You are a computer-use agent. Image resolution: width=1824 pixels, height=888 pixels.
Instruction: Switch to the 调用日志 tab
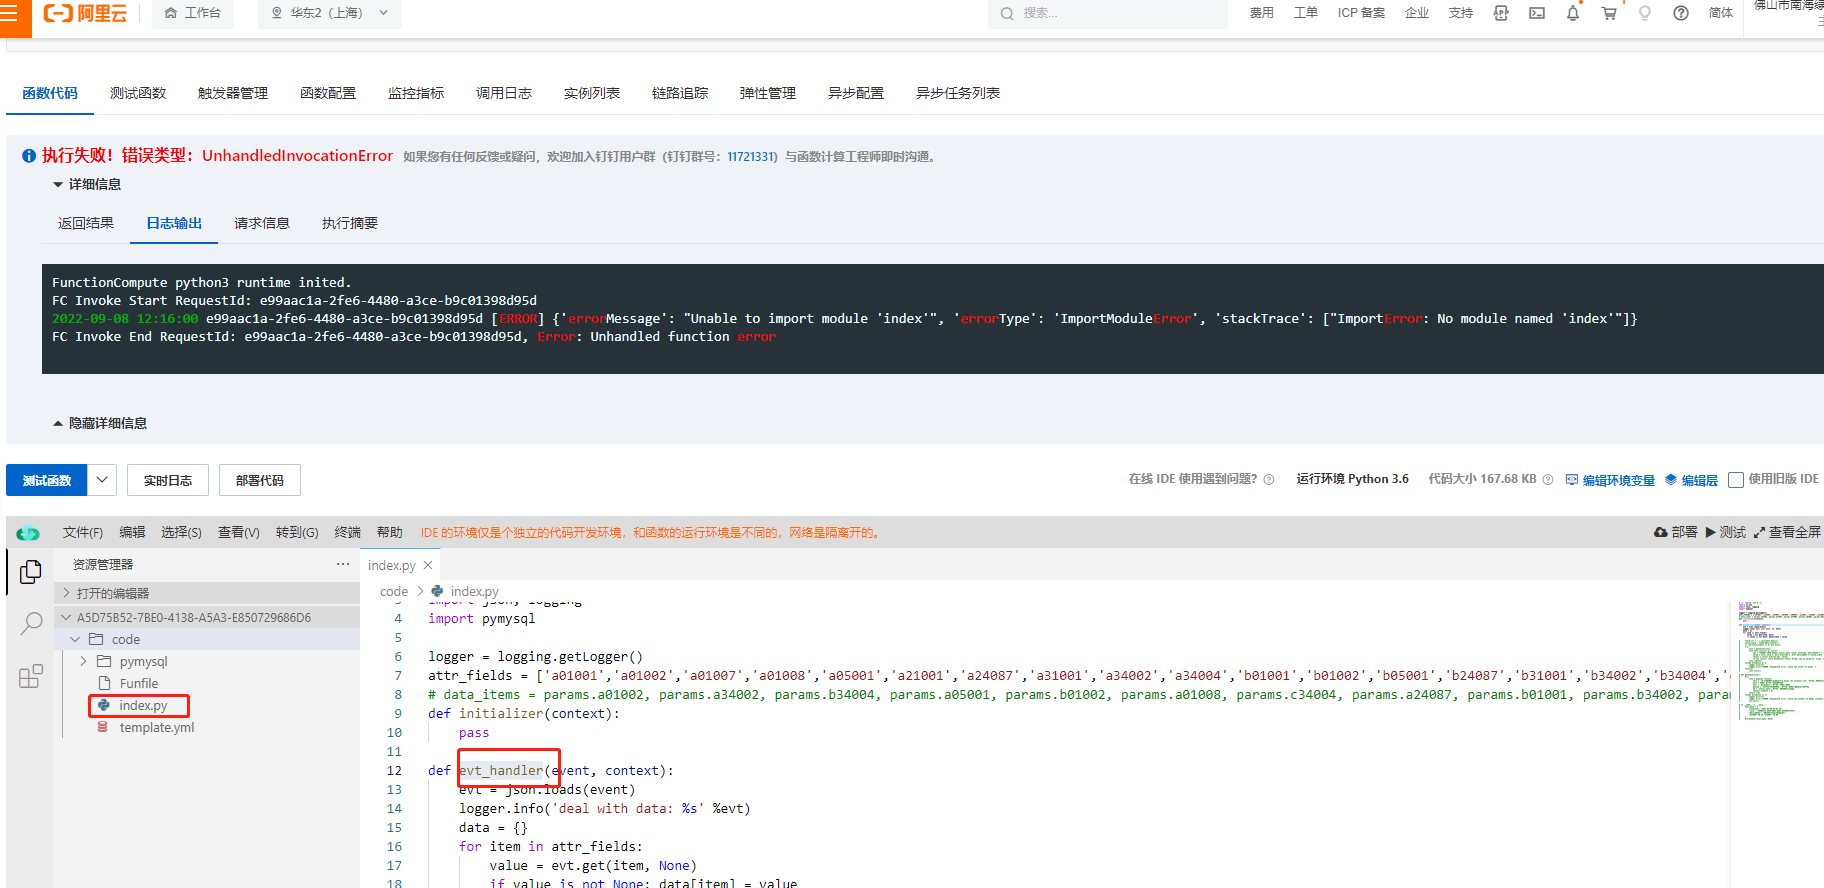[x=504, y=93]
